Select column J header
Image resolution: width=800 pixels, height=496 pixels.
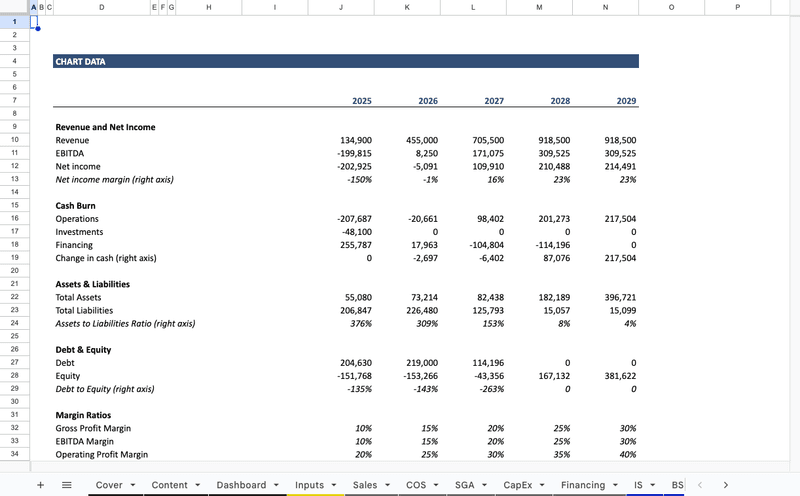click(341, 7)
